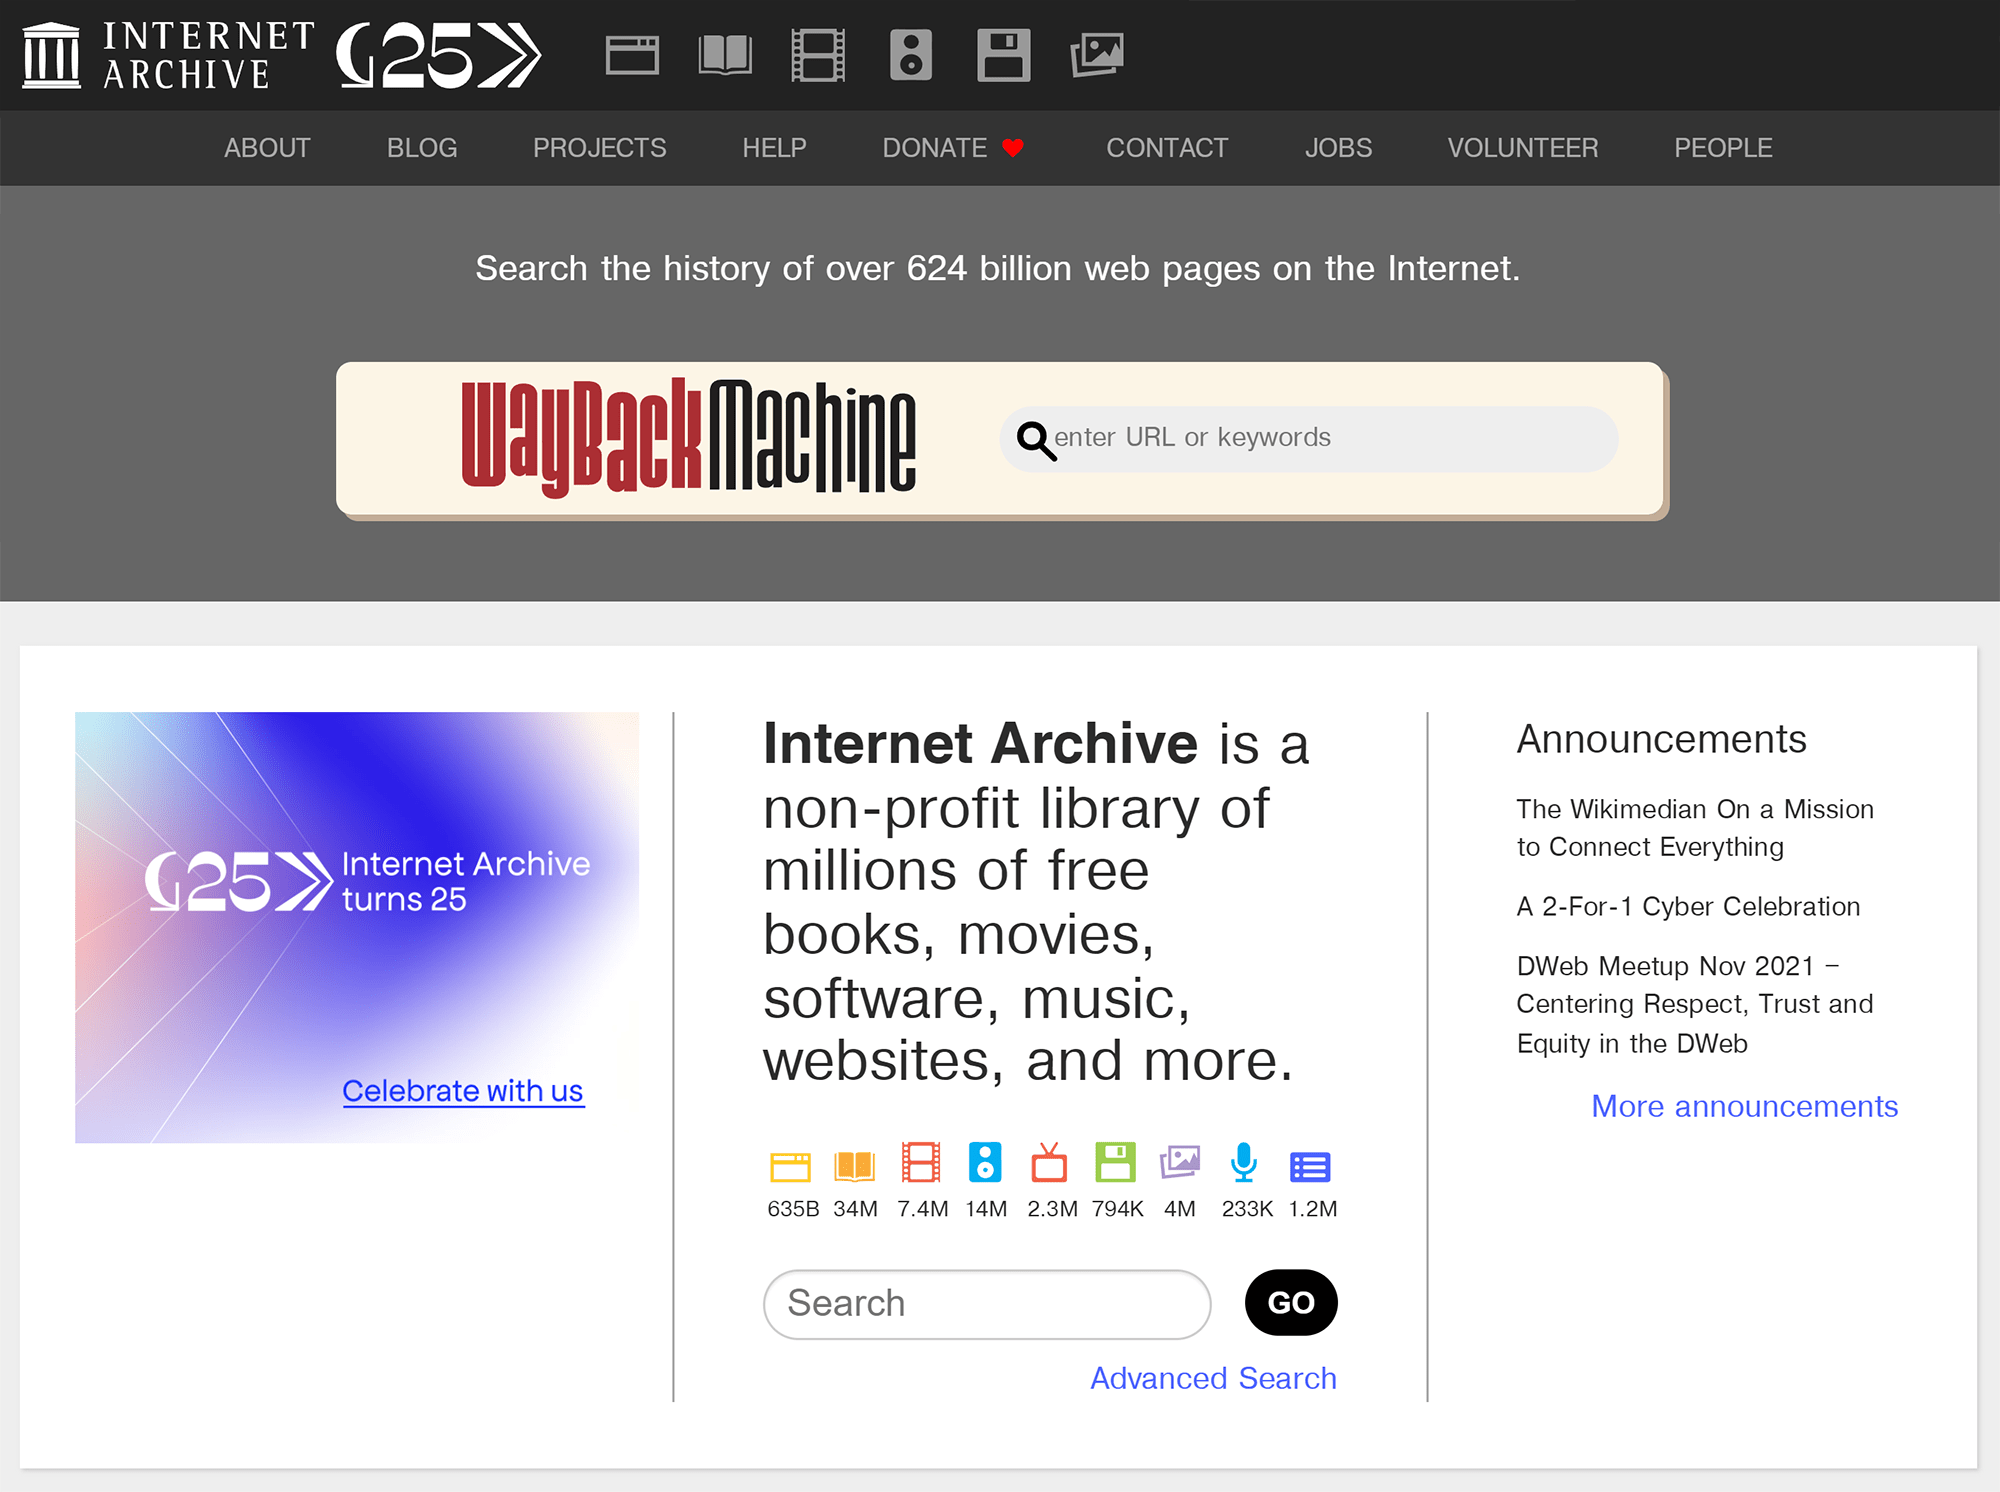The height and width of the screenshot is (1492, 2000).
Task: Open the ABOUT menu item
Action: 267,148
